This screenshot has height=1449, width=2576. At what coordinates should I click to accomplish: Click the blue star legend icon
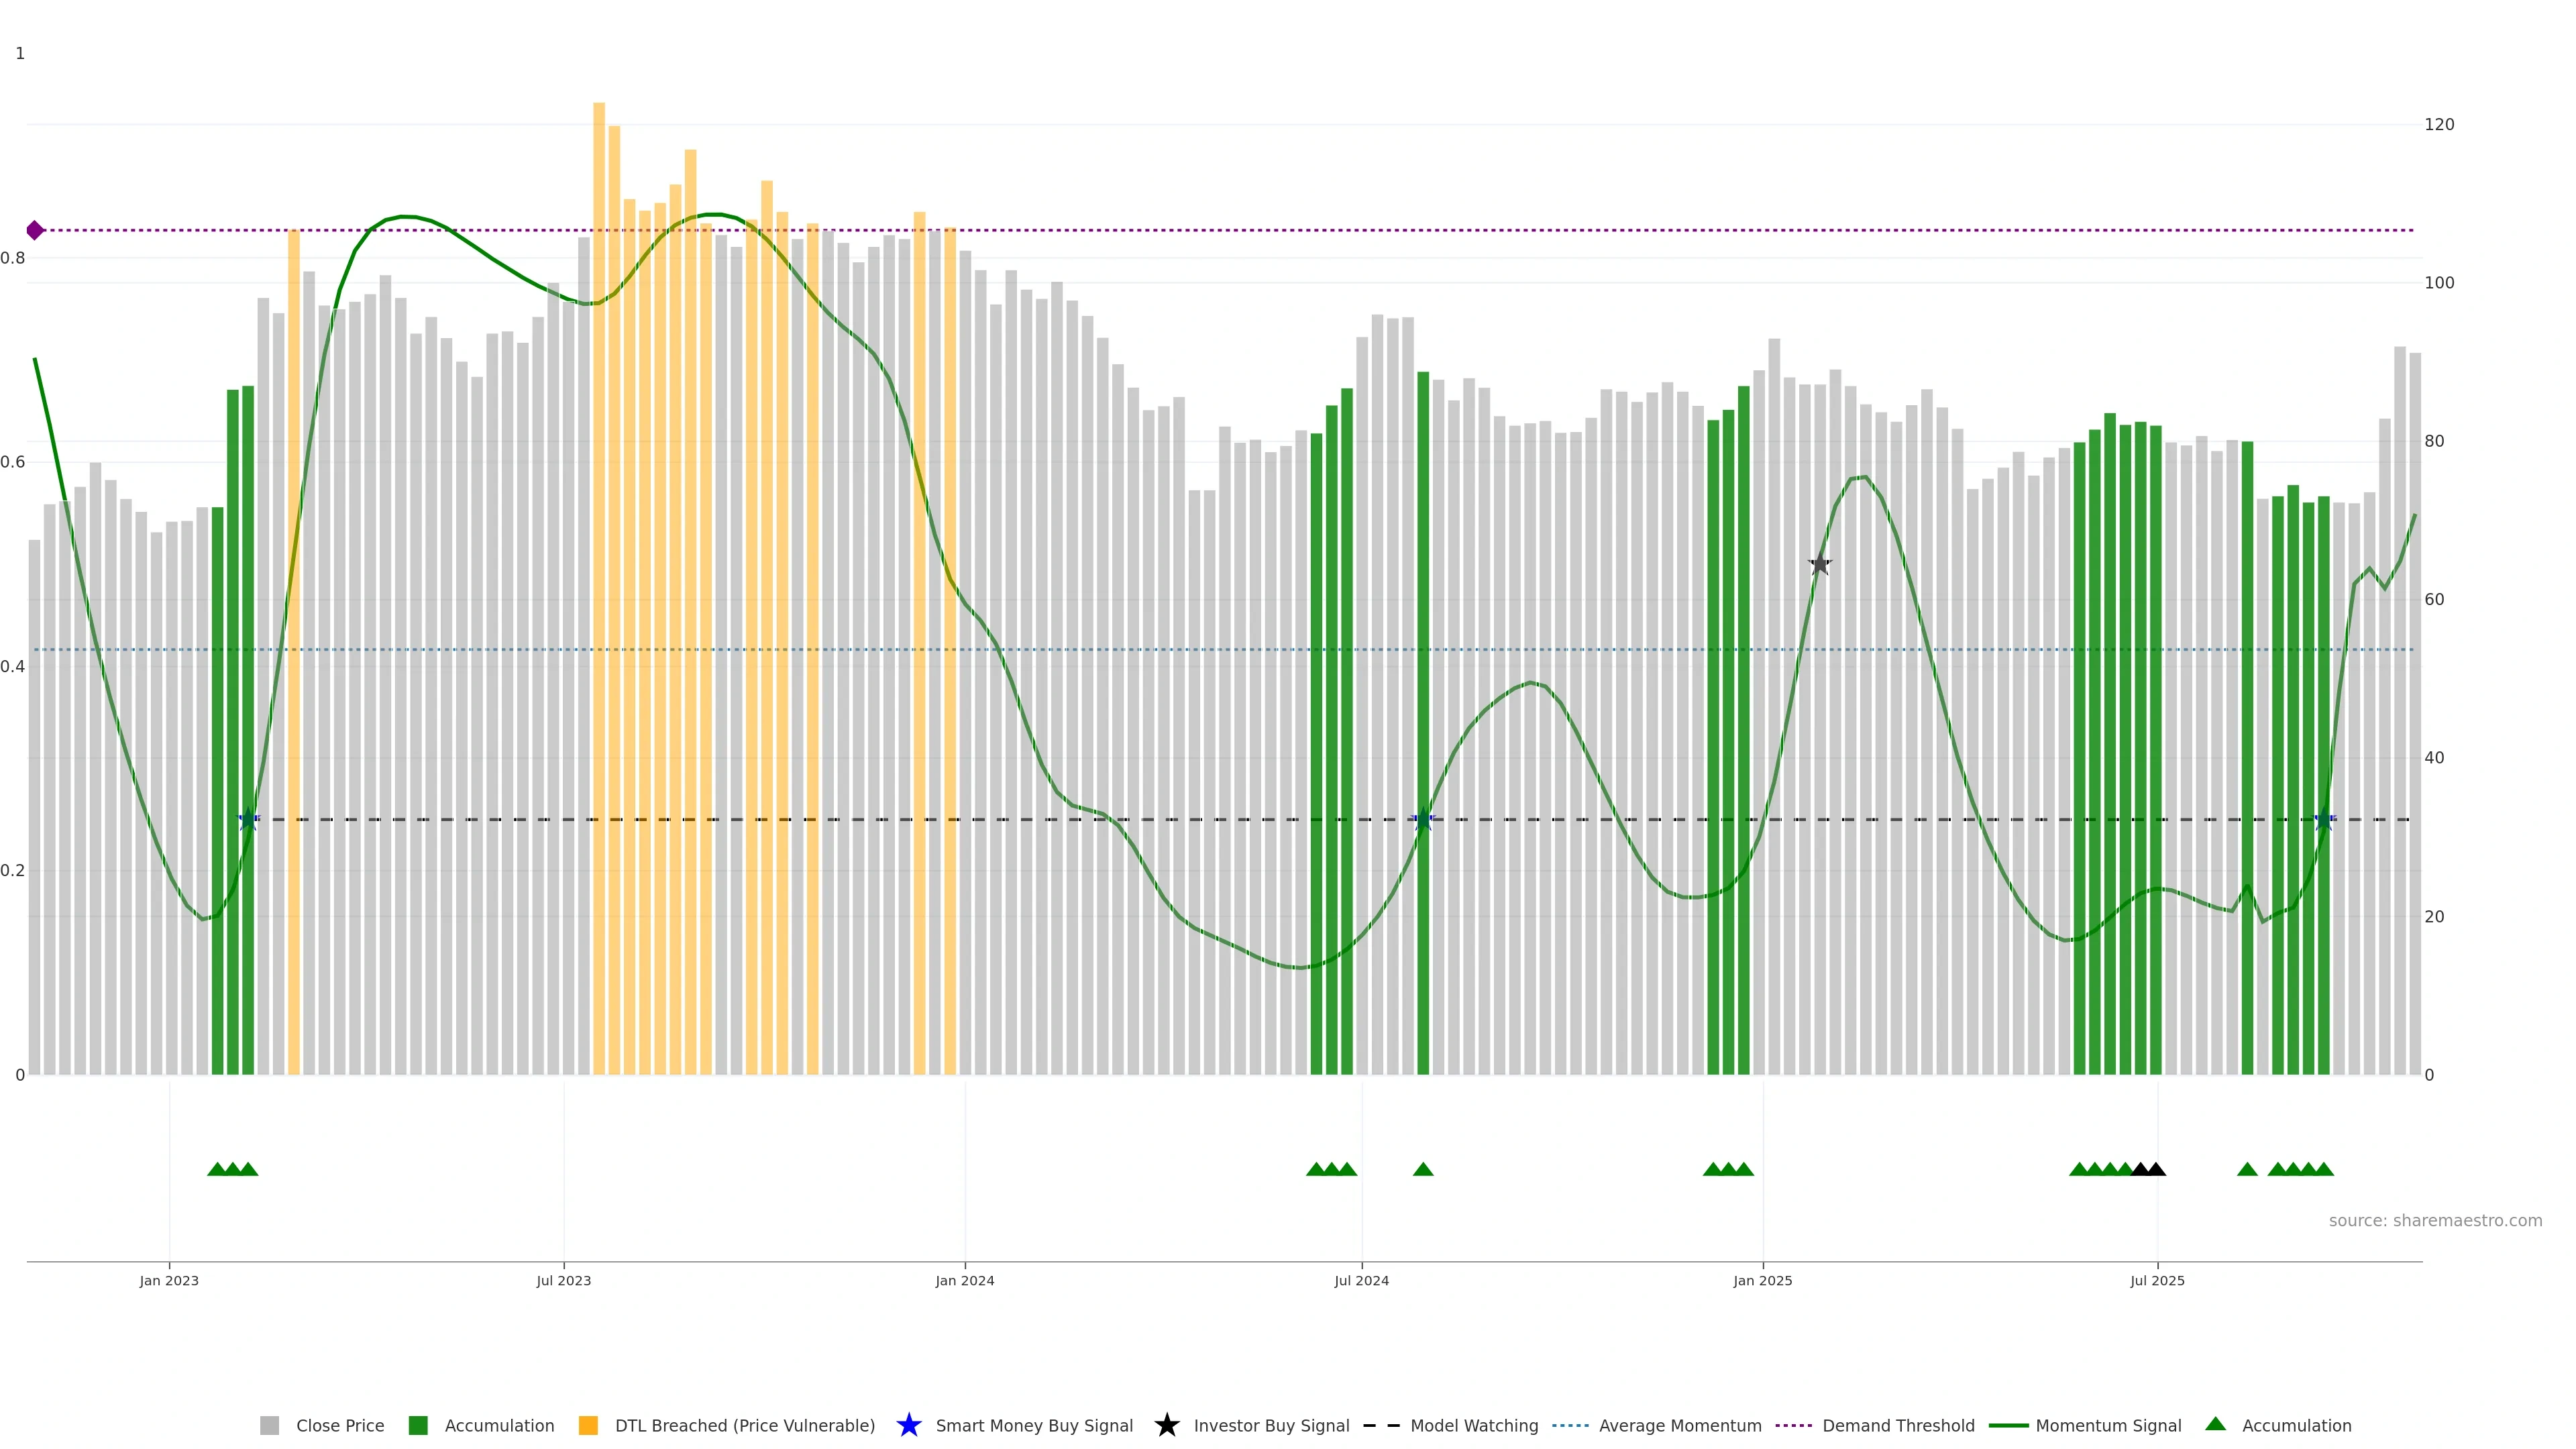click(x=908, y=1425)
